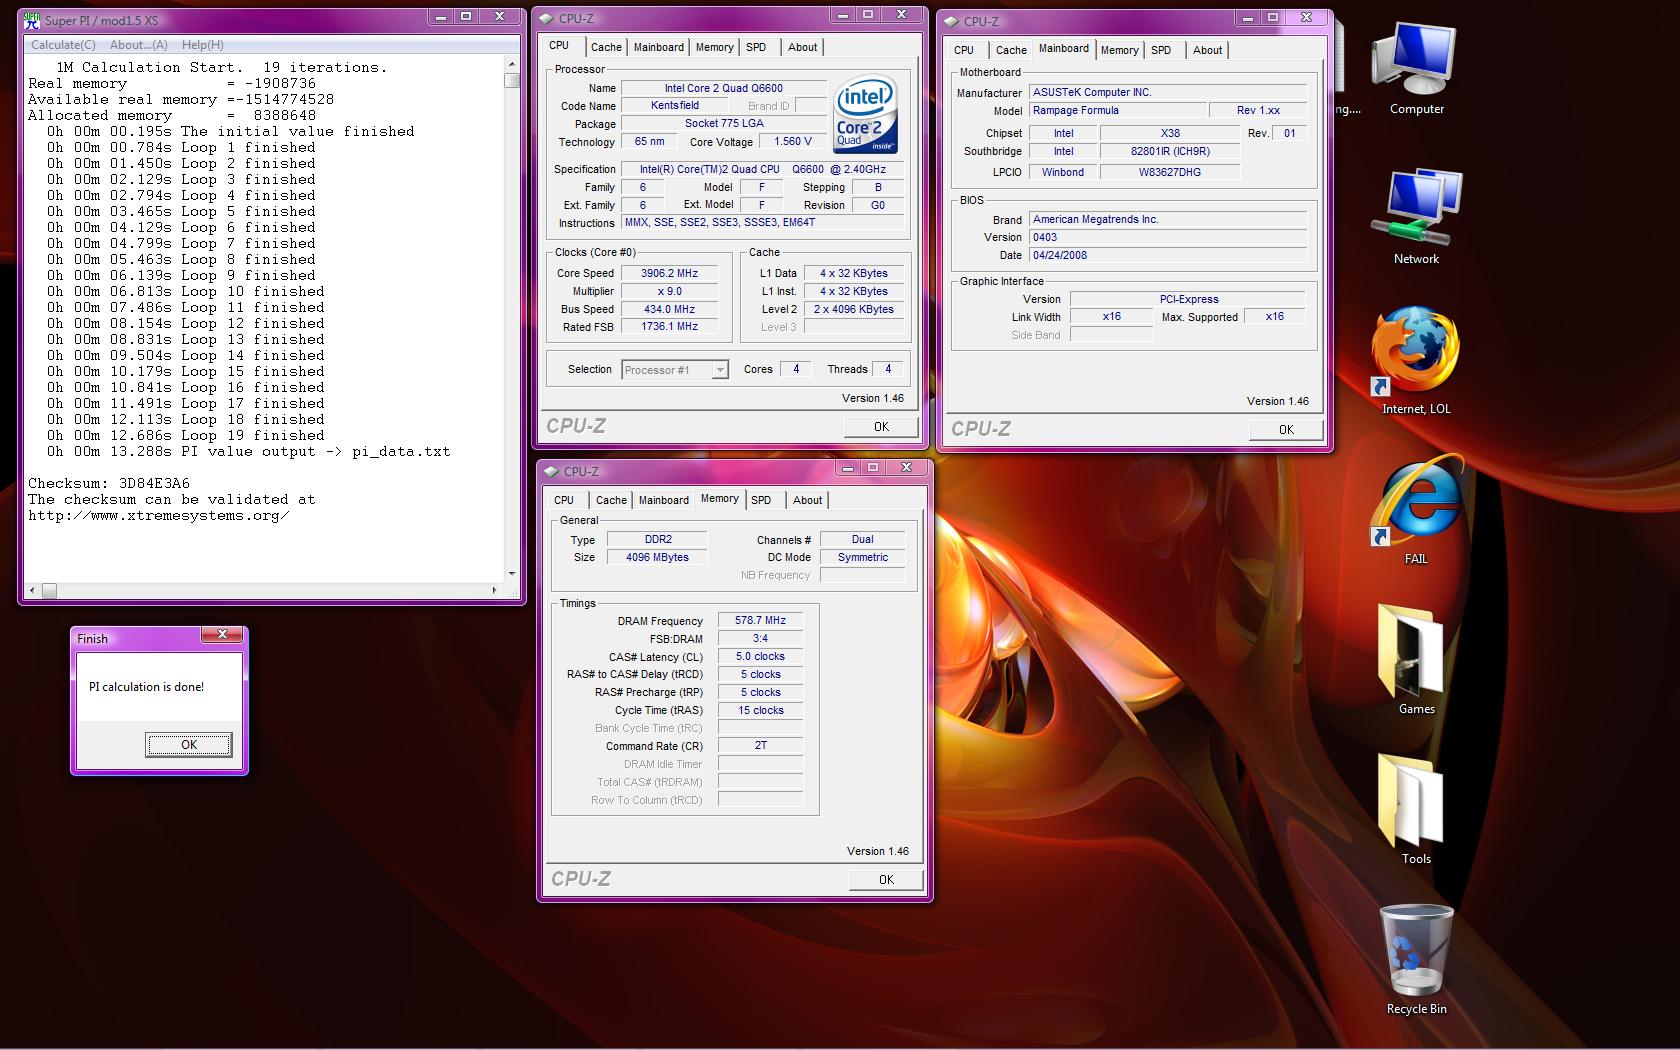
Task: Open the About...(A) menu in Super PI
Action: [x=138, y=45]
